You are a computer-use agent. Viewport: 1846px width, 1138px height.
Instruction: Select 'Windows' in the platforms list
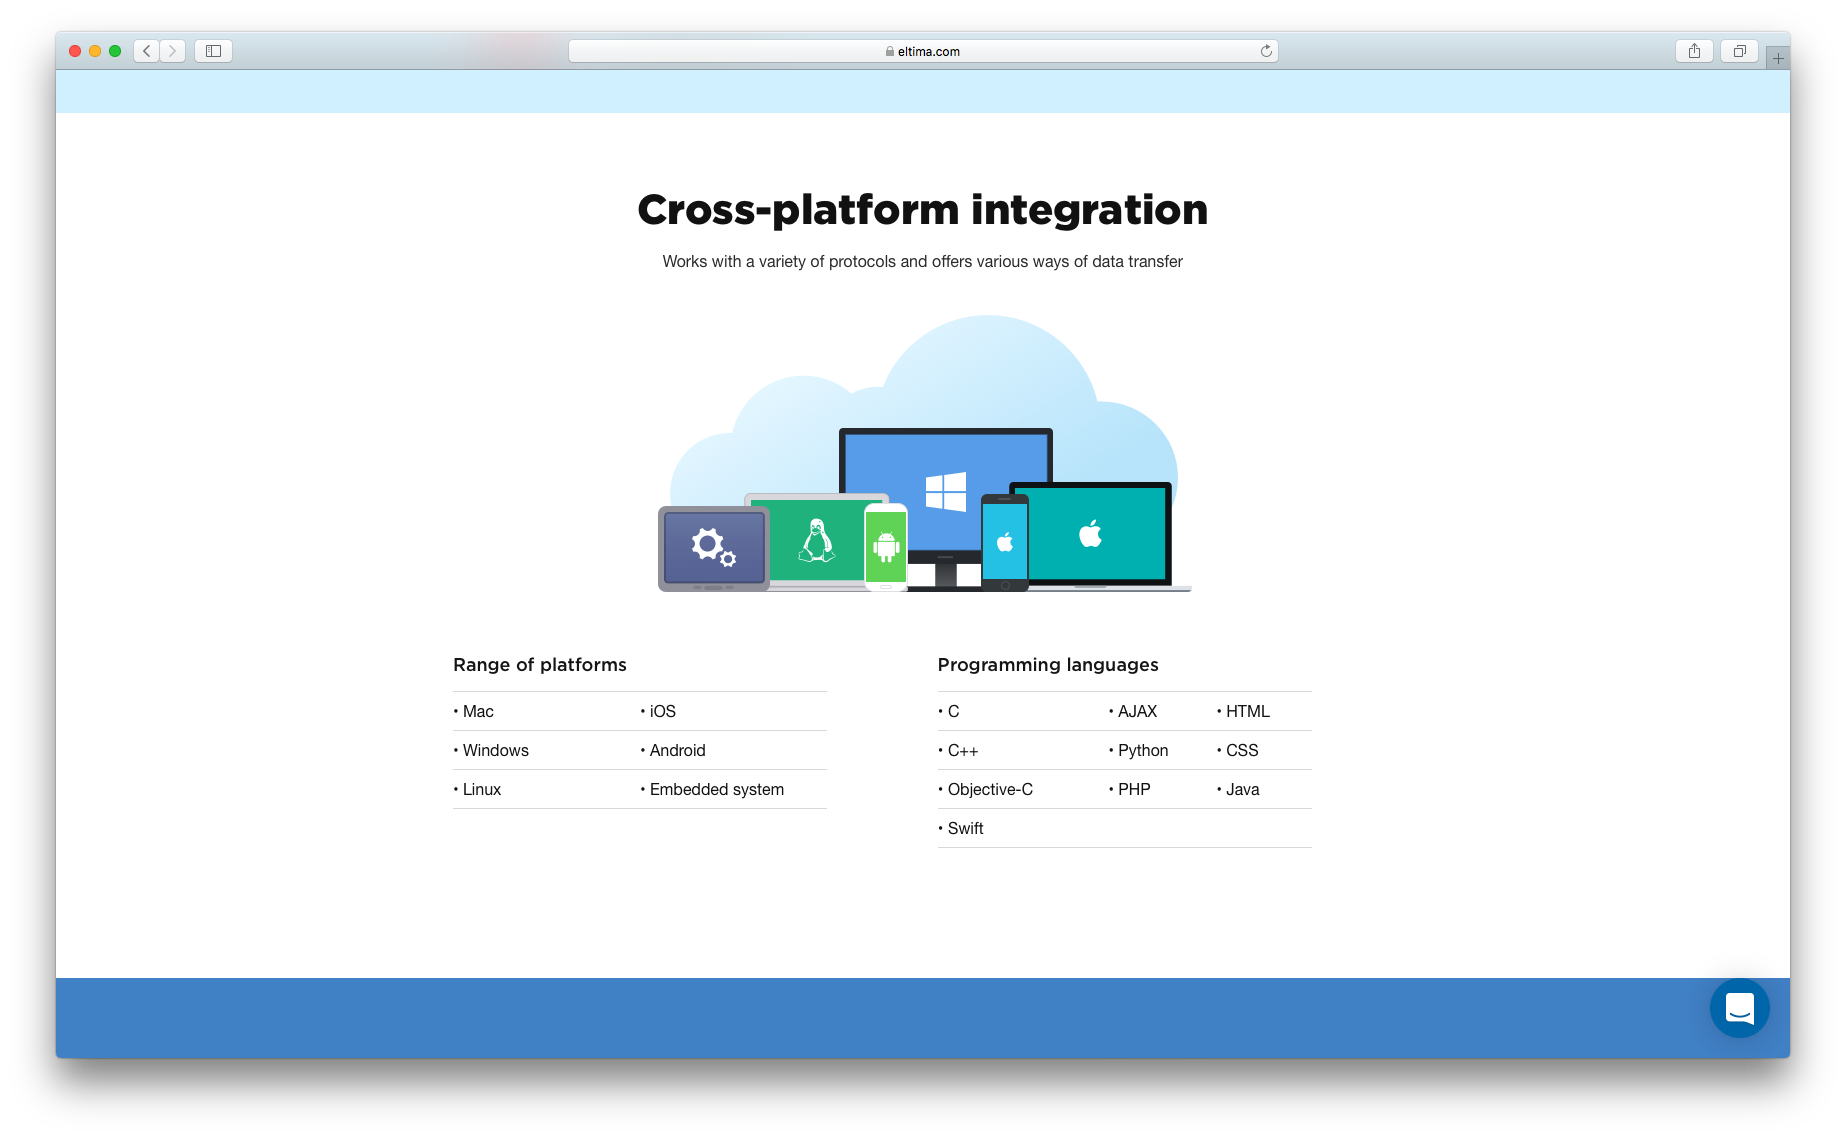tap(496, 750)
